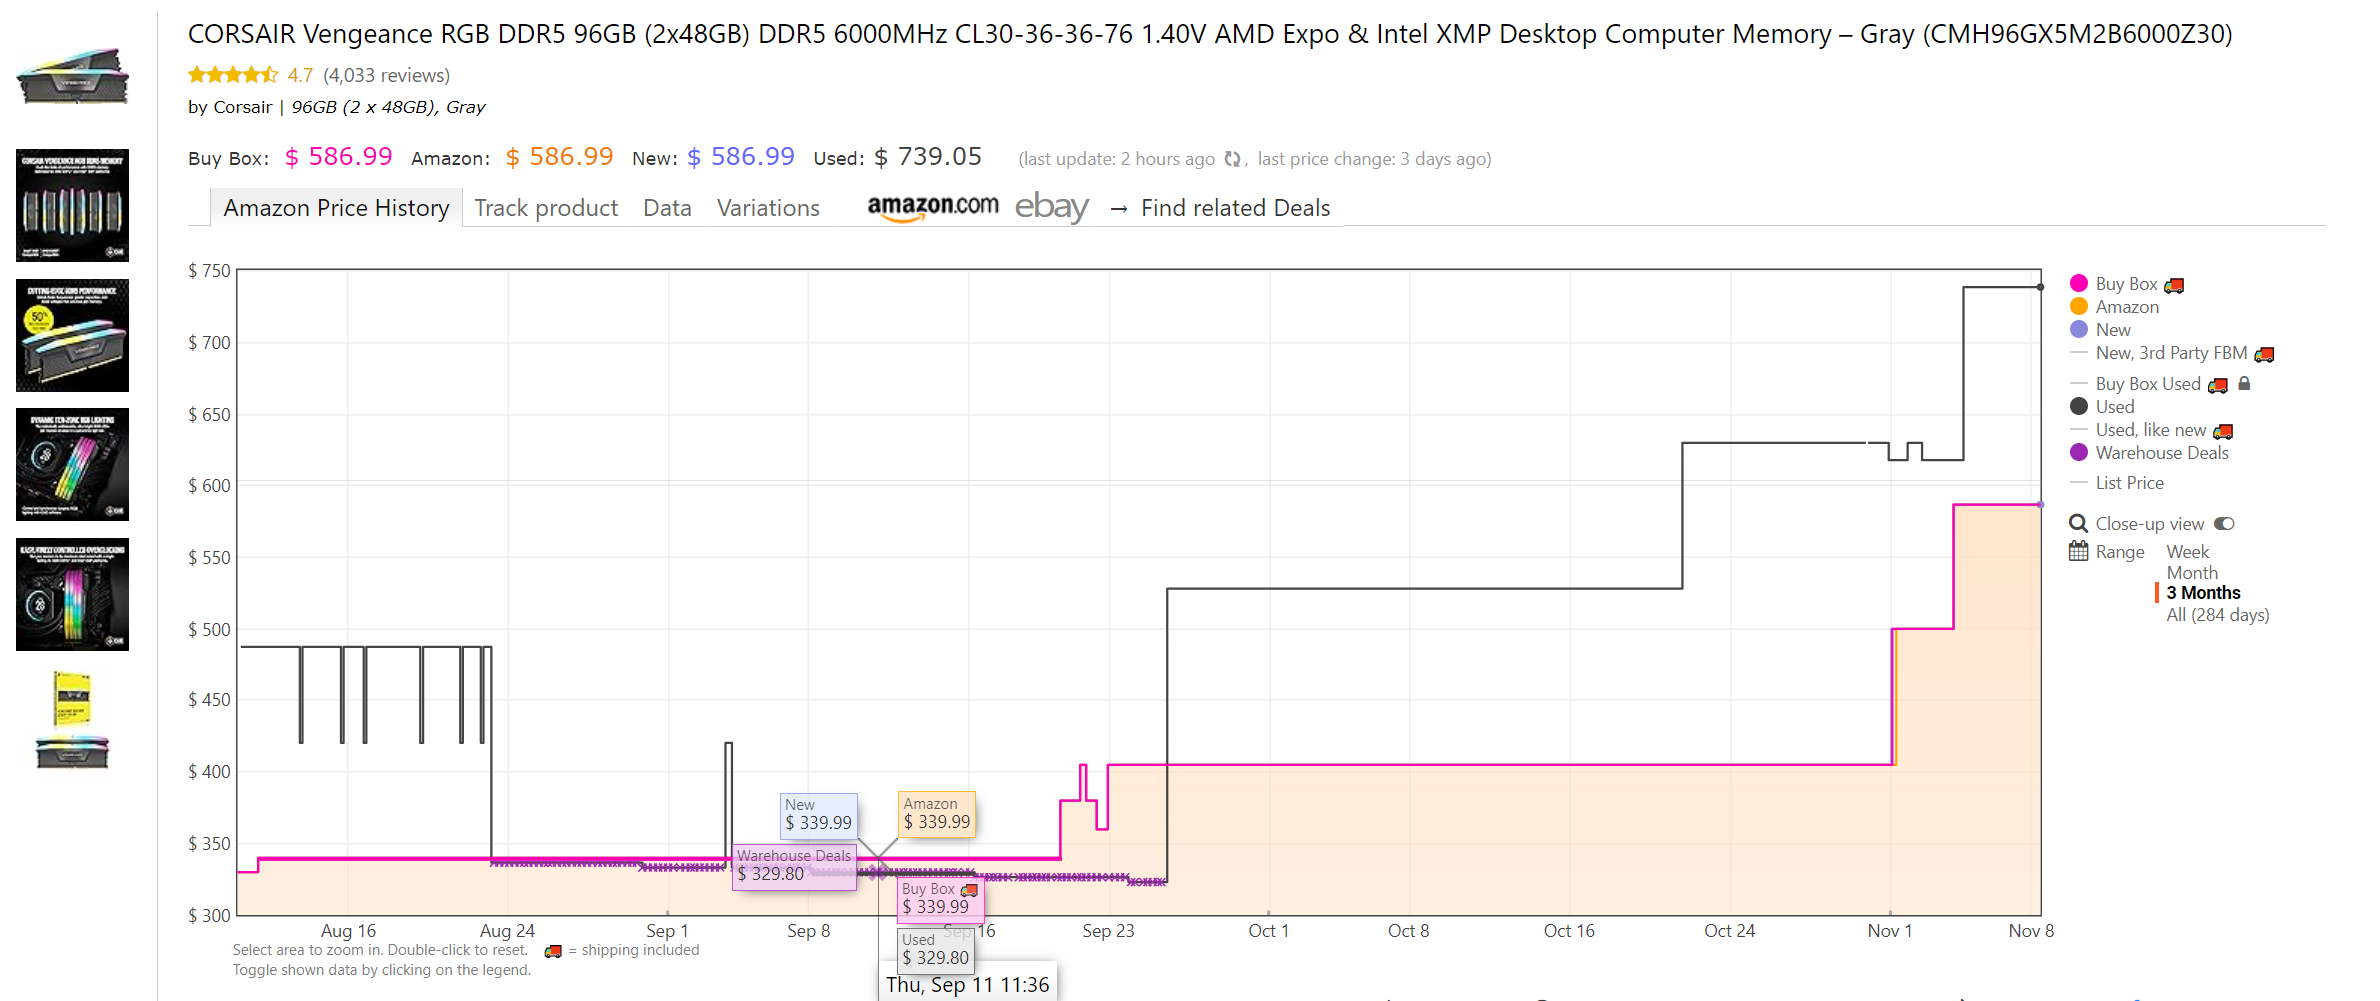This screenshot has height=1001, width=2380.
Task: Click the blue New price $ 586.99
Action: click(x=741, y=157)
